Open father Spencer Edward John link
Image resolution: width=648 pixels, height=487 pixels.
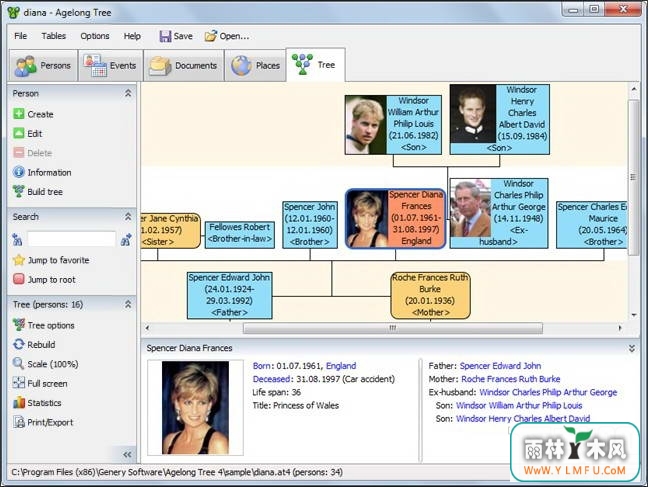pyautogui.click(x=500, y=365)
